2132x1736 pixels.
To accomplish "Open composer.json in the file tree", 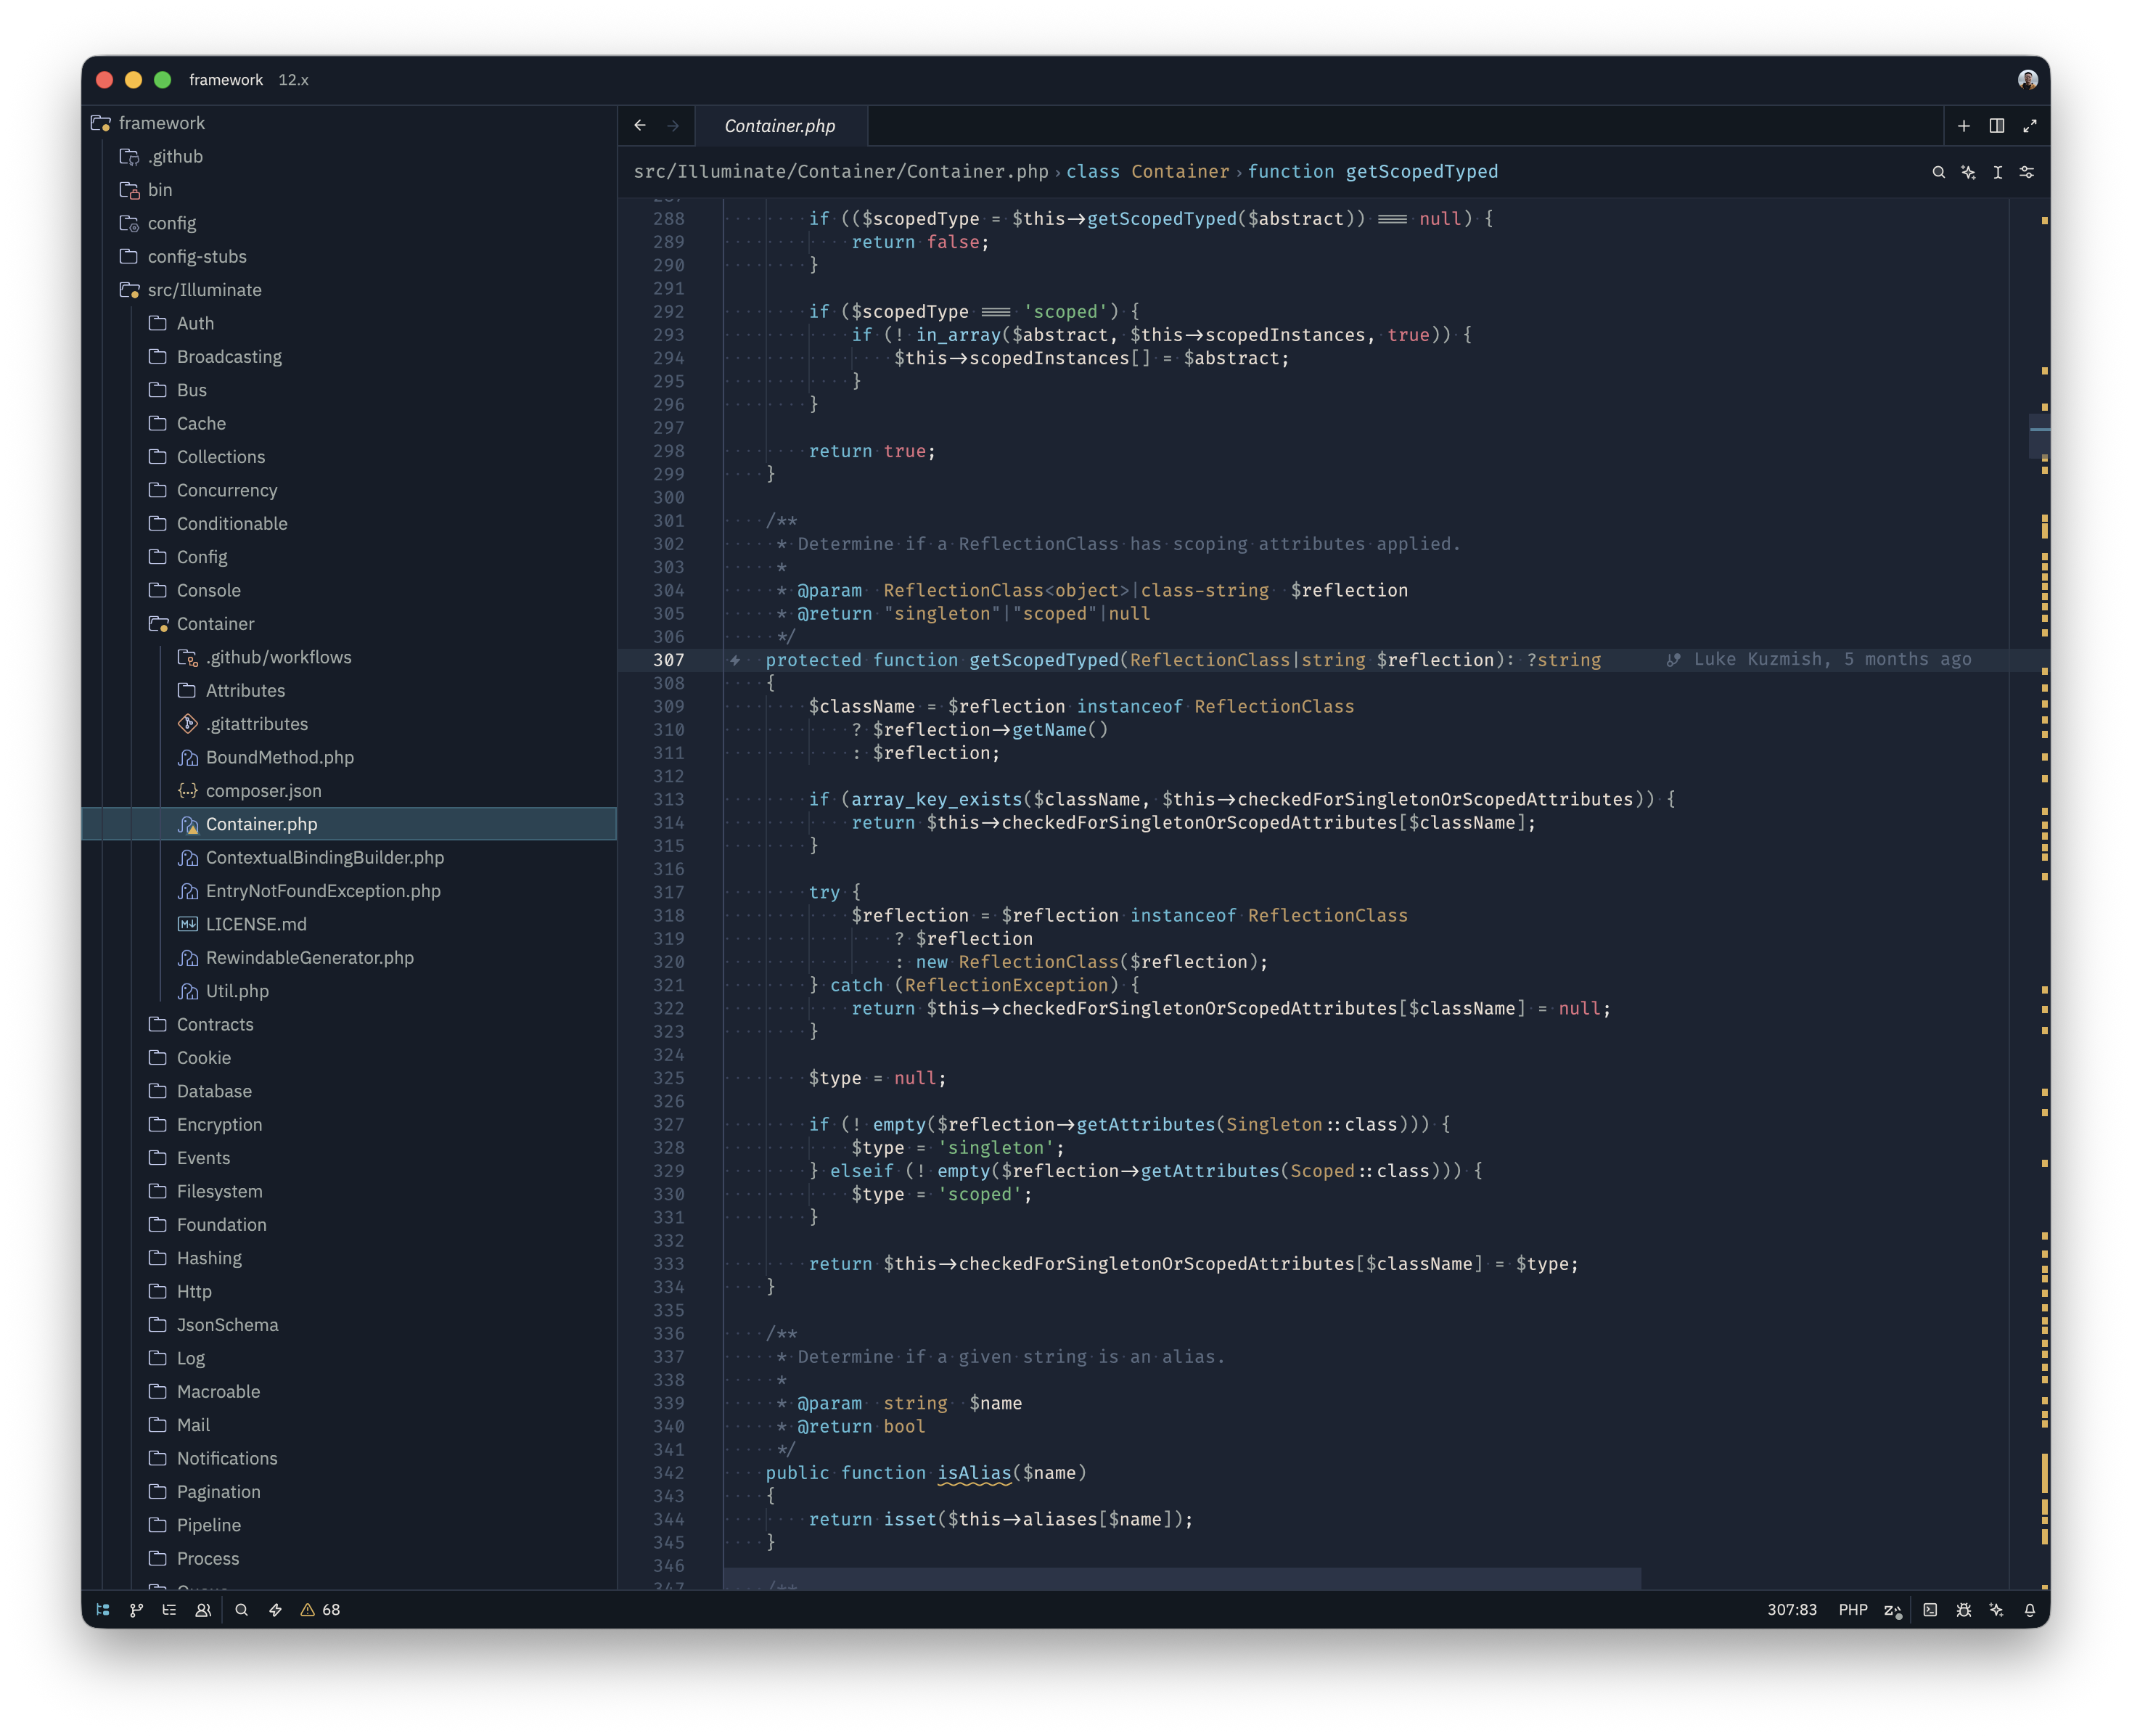I will (349, 791).
